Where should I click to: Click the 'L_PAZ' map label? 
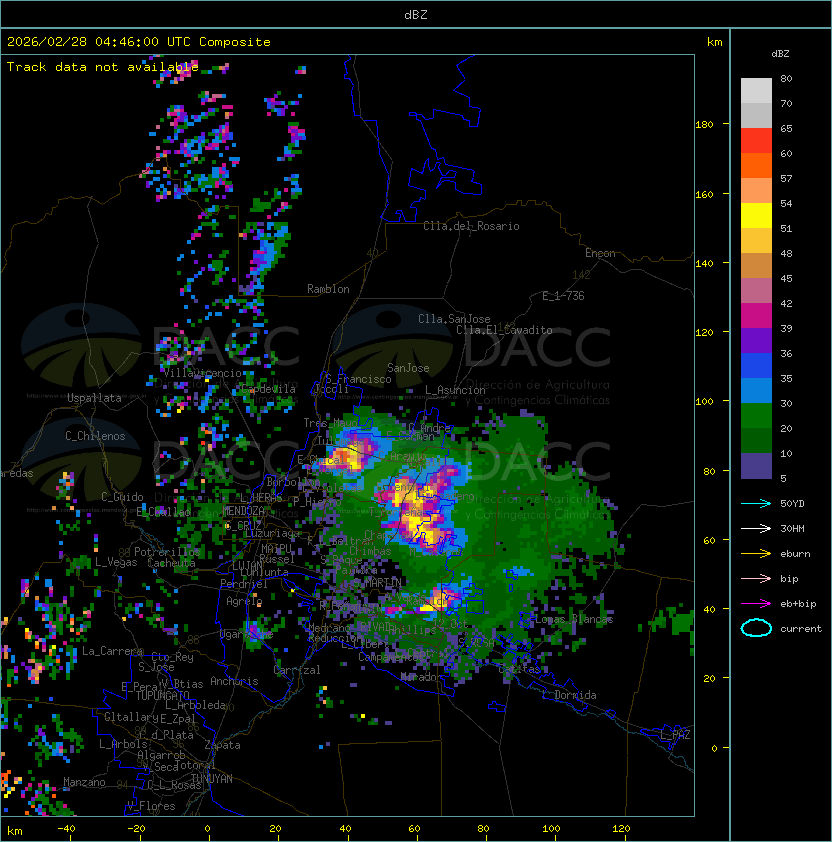pyautogui.click(x=675, y=735)
